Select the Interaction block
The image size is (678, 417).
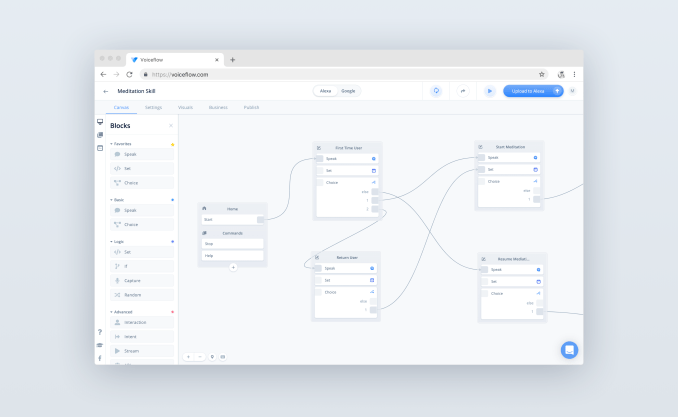[x=142, y=322]
